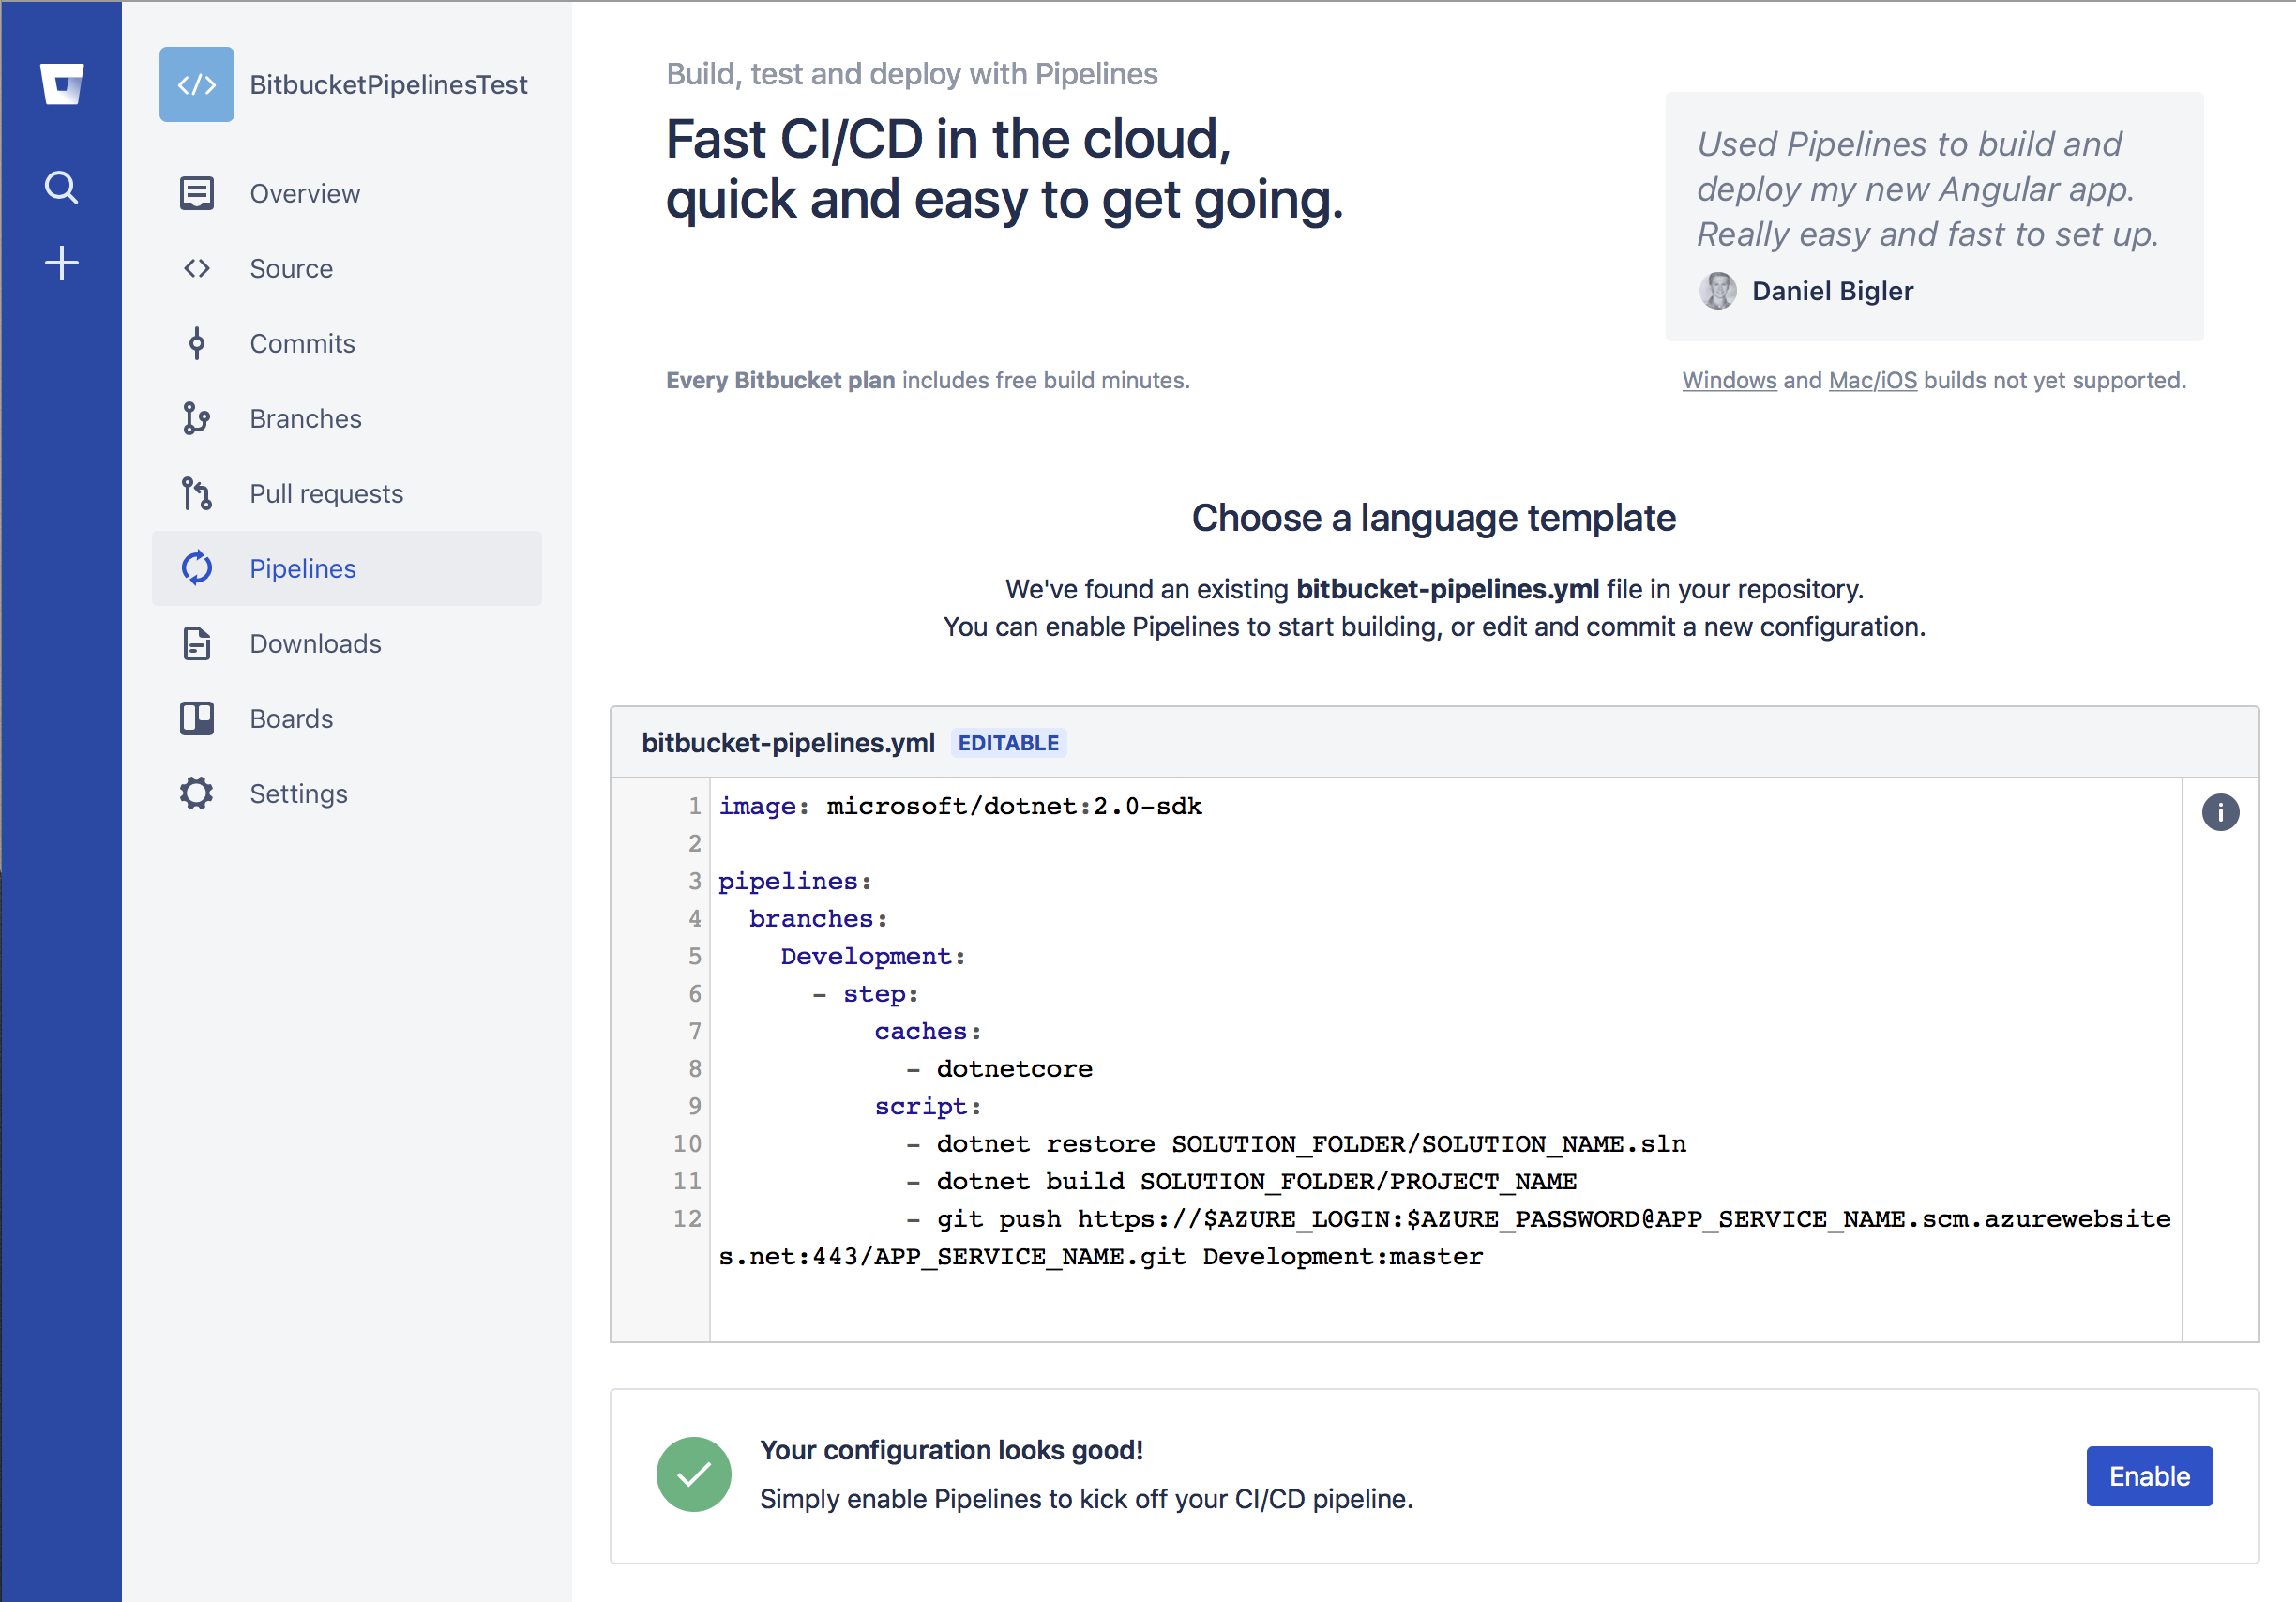2296x1602 pixels.
Task: Click the Enable button
Action: (x=2149, y=1476)
